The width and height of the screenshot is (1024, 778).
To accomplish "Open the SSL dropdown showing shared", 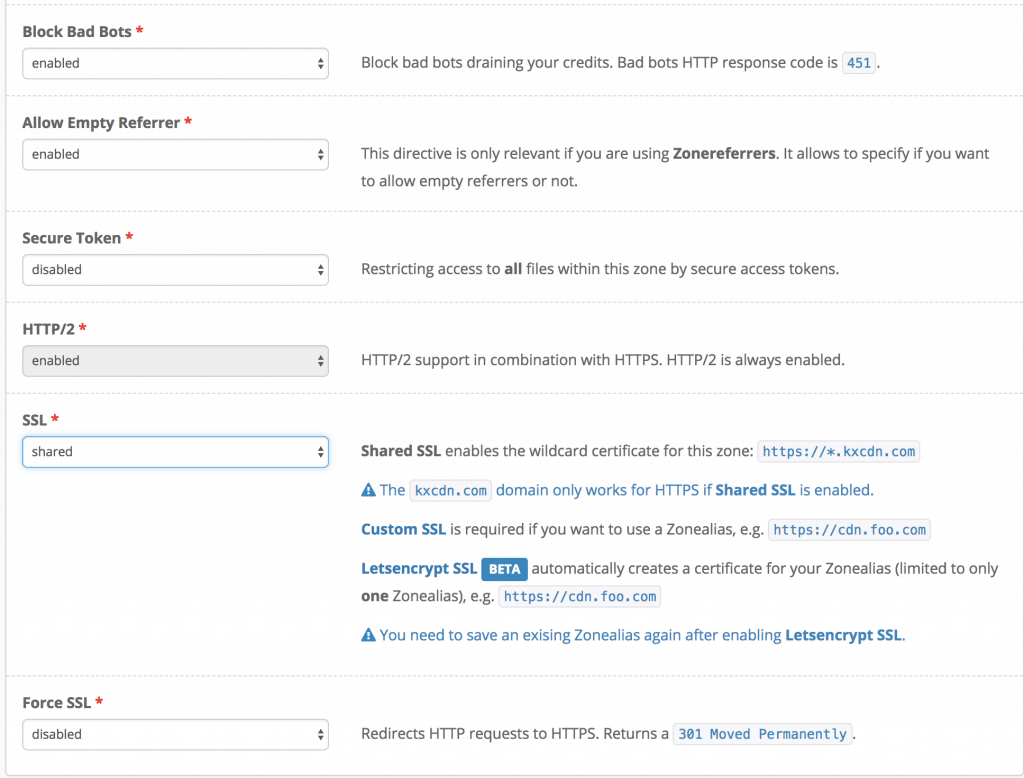I will click(x=175, y=451).
